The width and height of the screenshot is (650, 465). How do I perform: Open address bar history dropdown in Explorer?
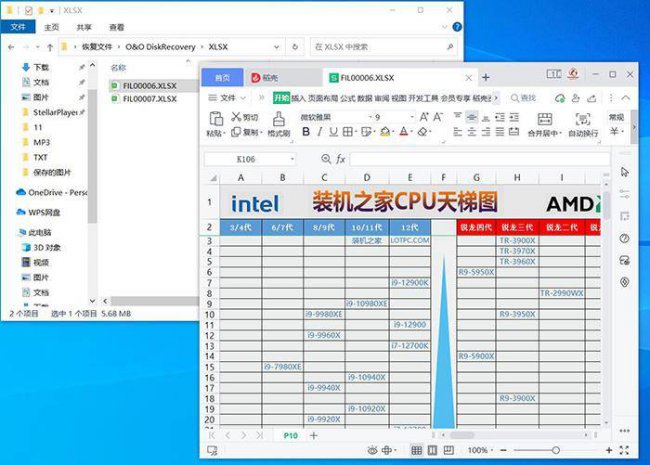pos(276,47)
